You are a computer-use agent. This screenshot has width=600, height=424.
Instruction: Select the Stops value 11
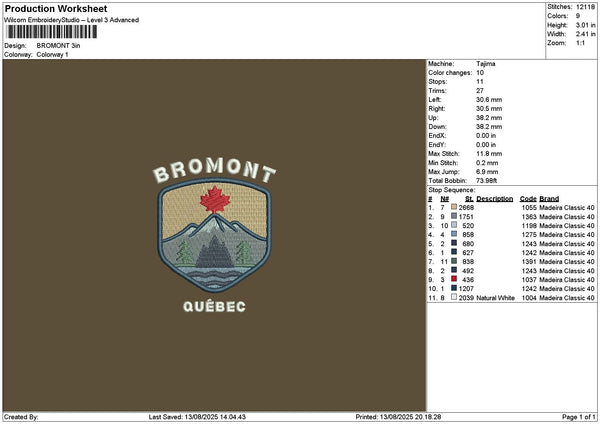pyautogui.click(x=480, y=82)
